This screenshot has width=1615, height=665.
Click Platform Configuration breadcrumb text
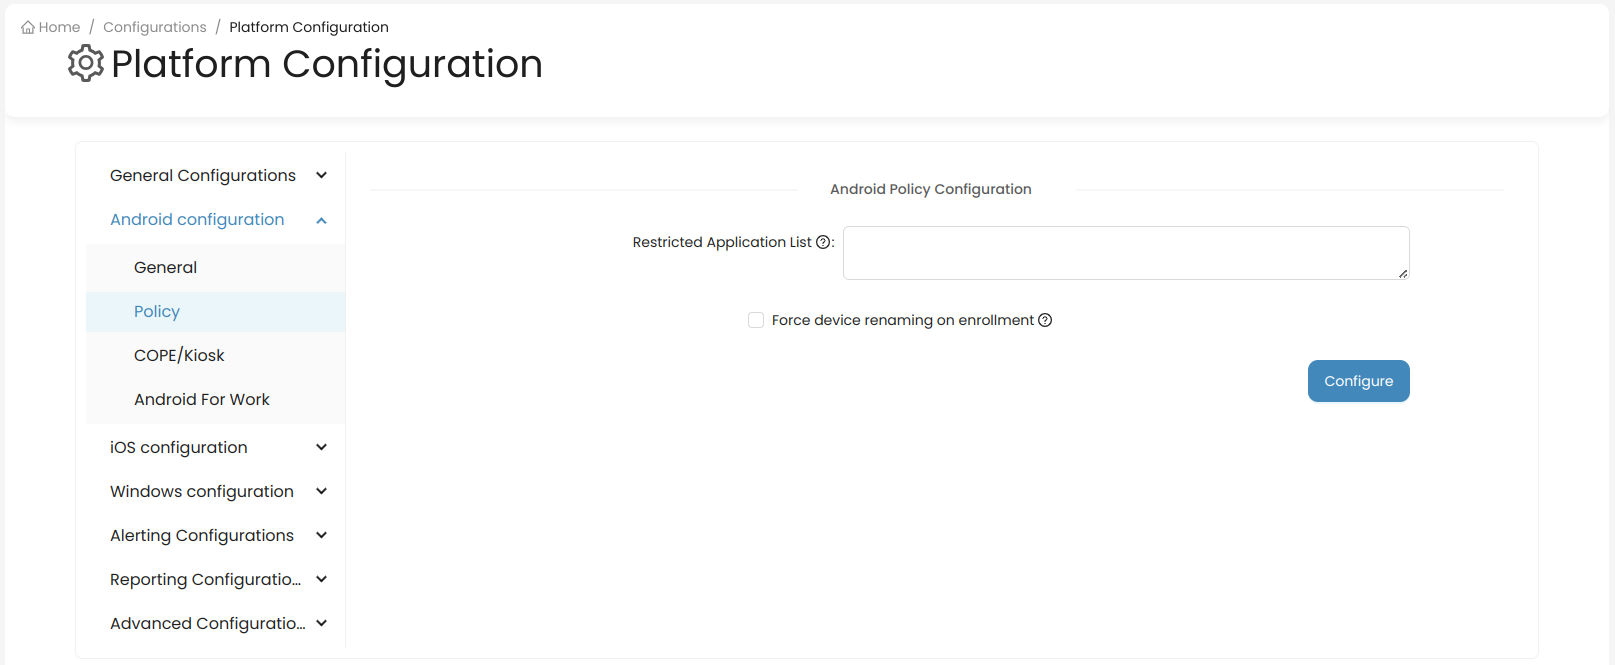tap(309, 27)
